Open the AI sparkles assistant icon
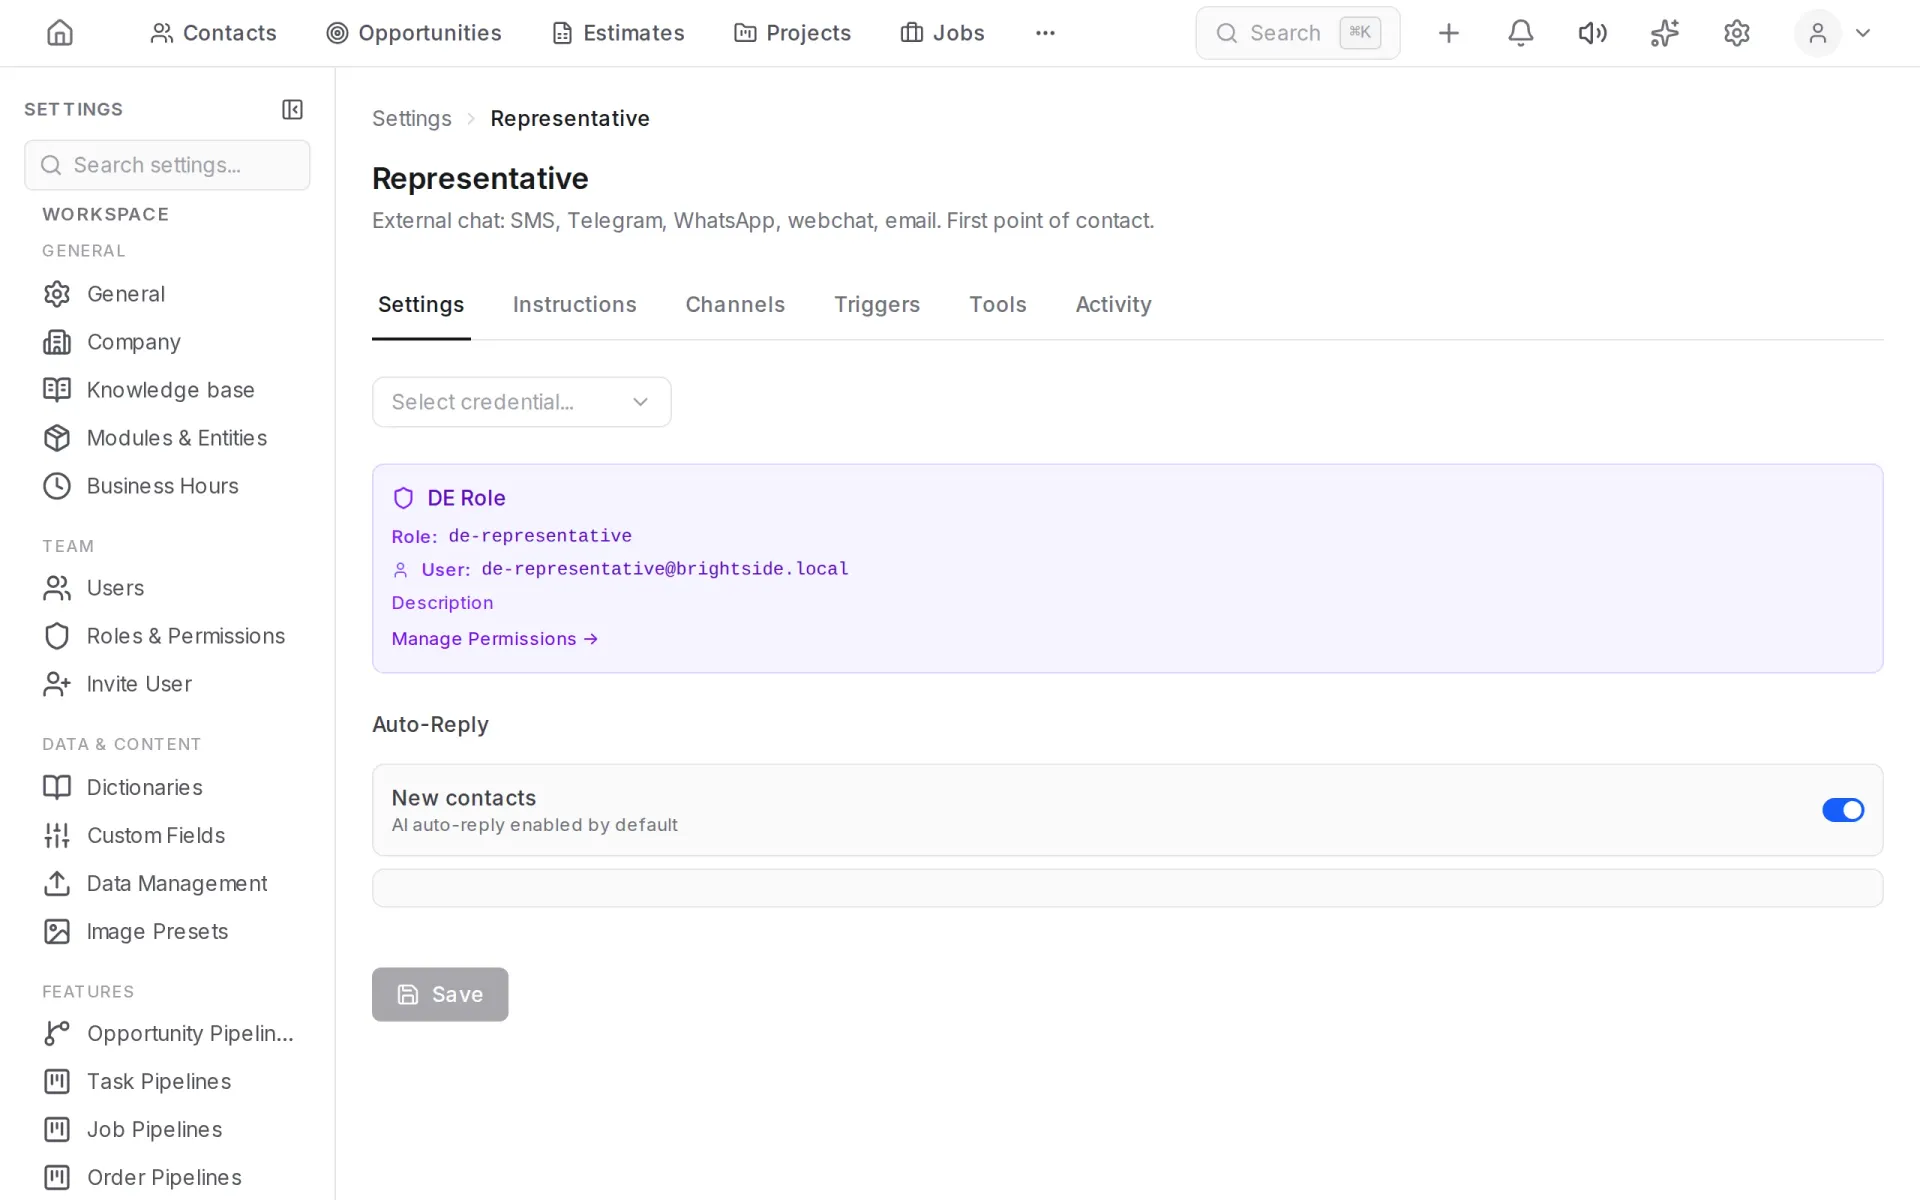This screenshot has width=1920, height=1200. (x=1664, y=33)
